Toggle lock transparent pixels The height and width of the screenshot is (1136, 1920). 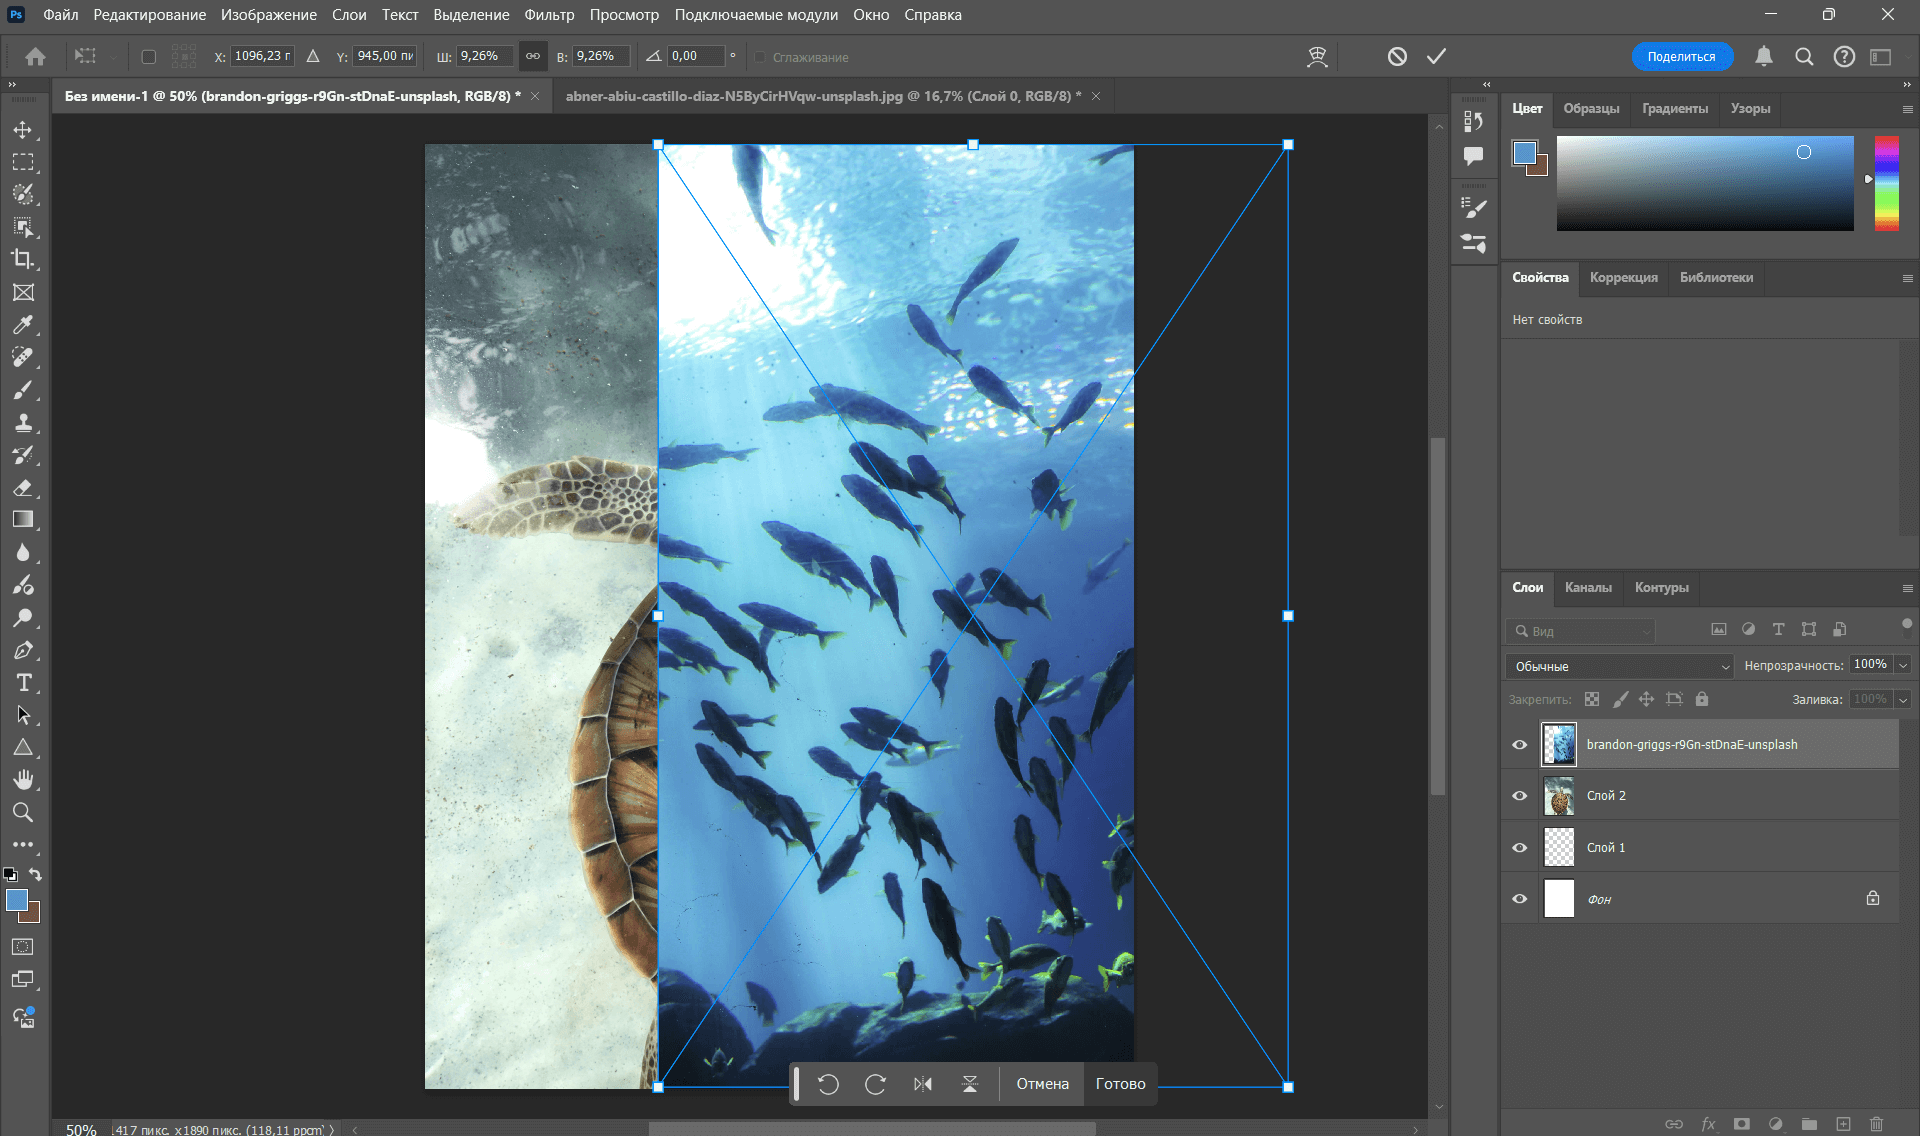[1592, 699]
